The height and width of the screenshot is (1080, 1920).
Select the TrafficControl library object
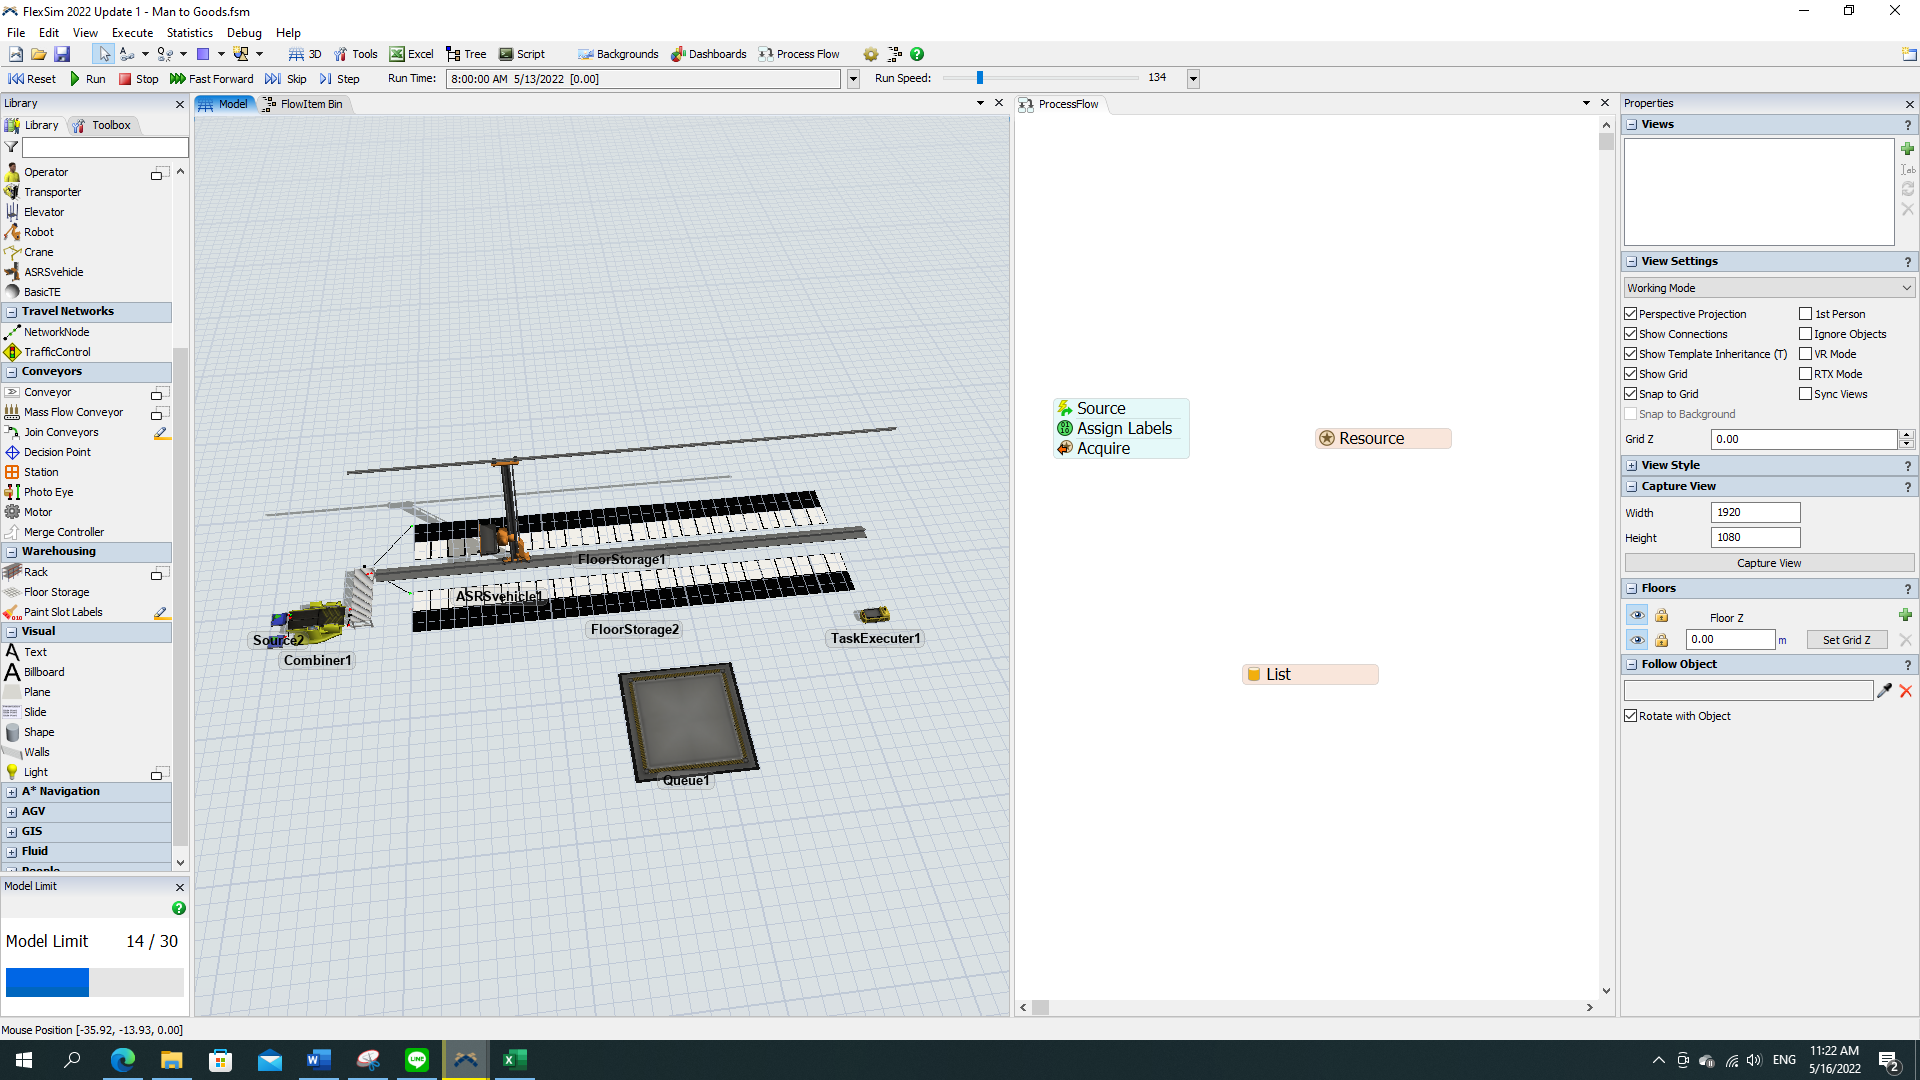57,352
